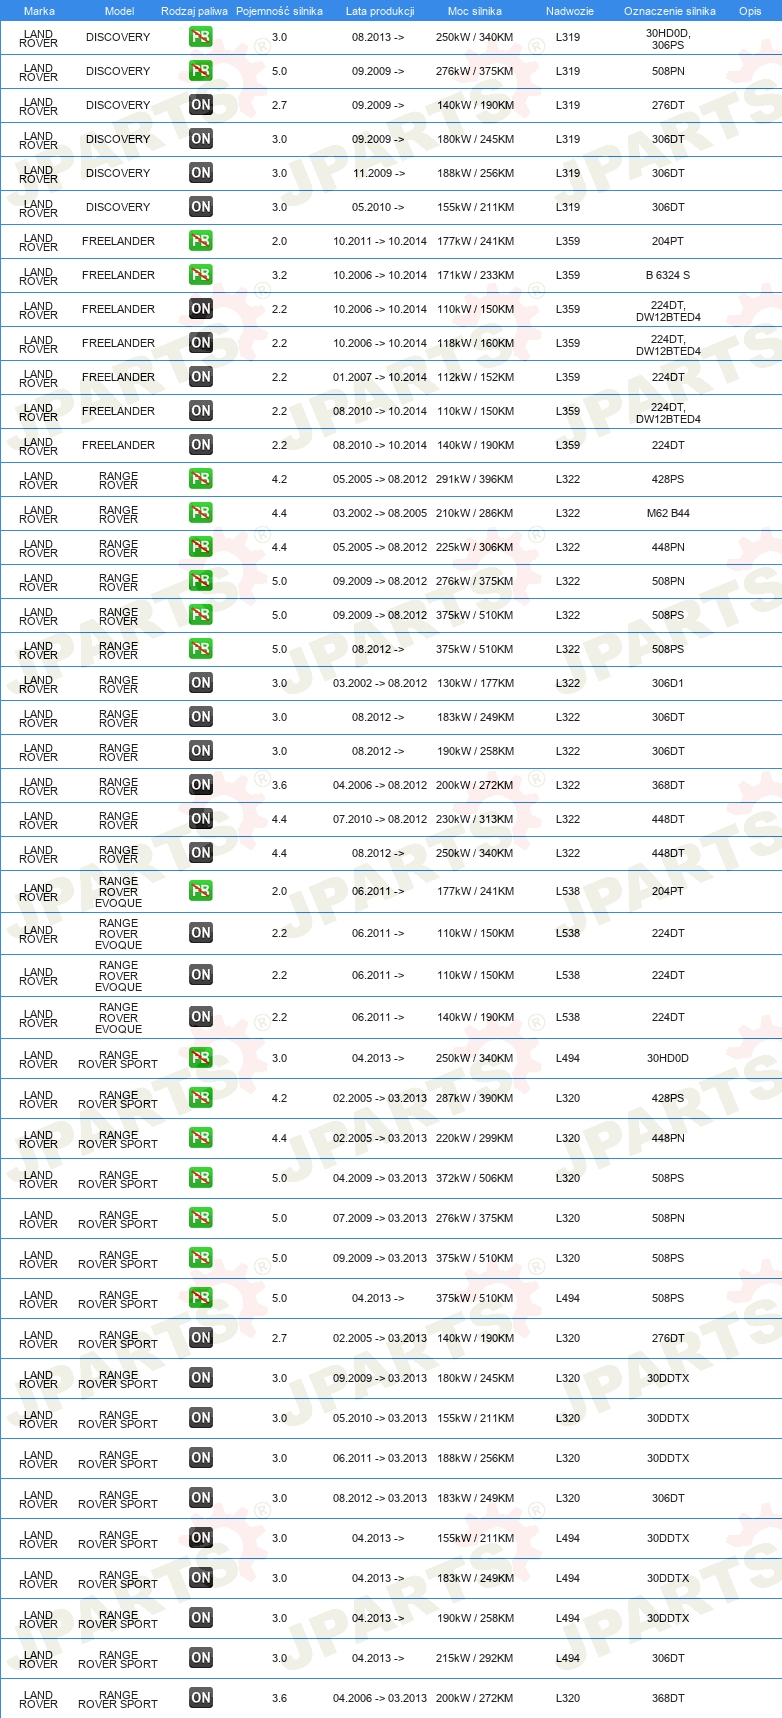Viewport: 782px width, 1718px height.
Task: Click petrol icon for Range Rover 291kW / 396KM
Action: (x=201, y=479)
